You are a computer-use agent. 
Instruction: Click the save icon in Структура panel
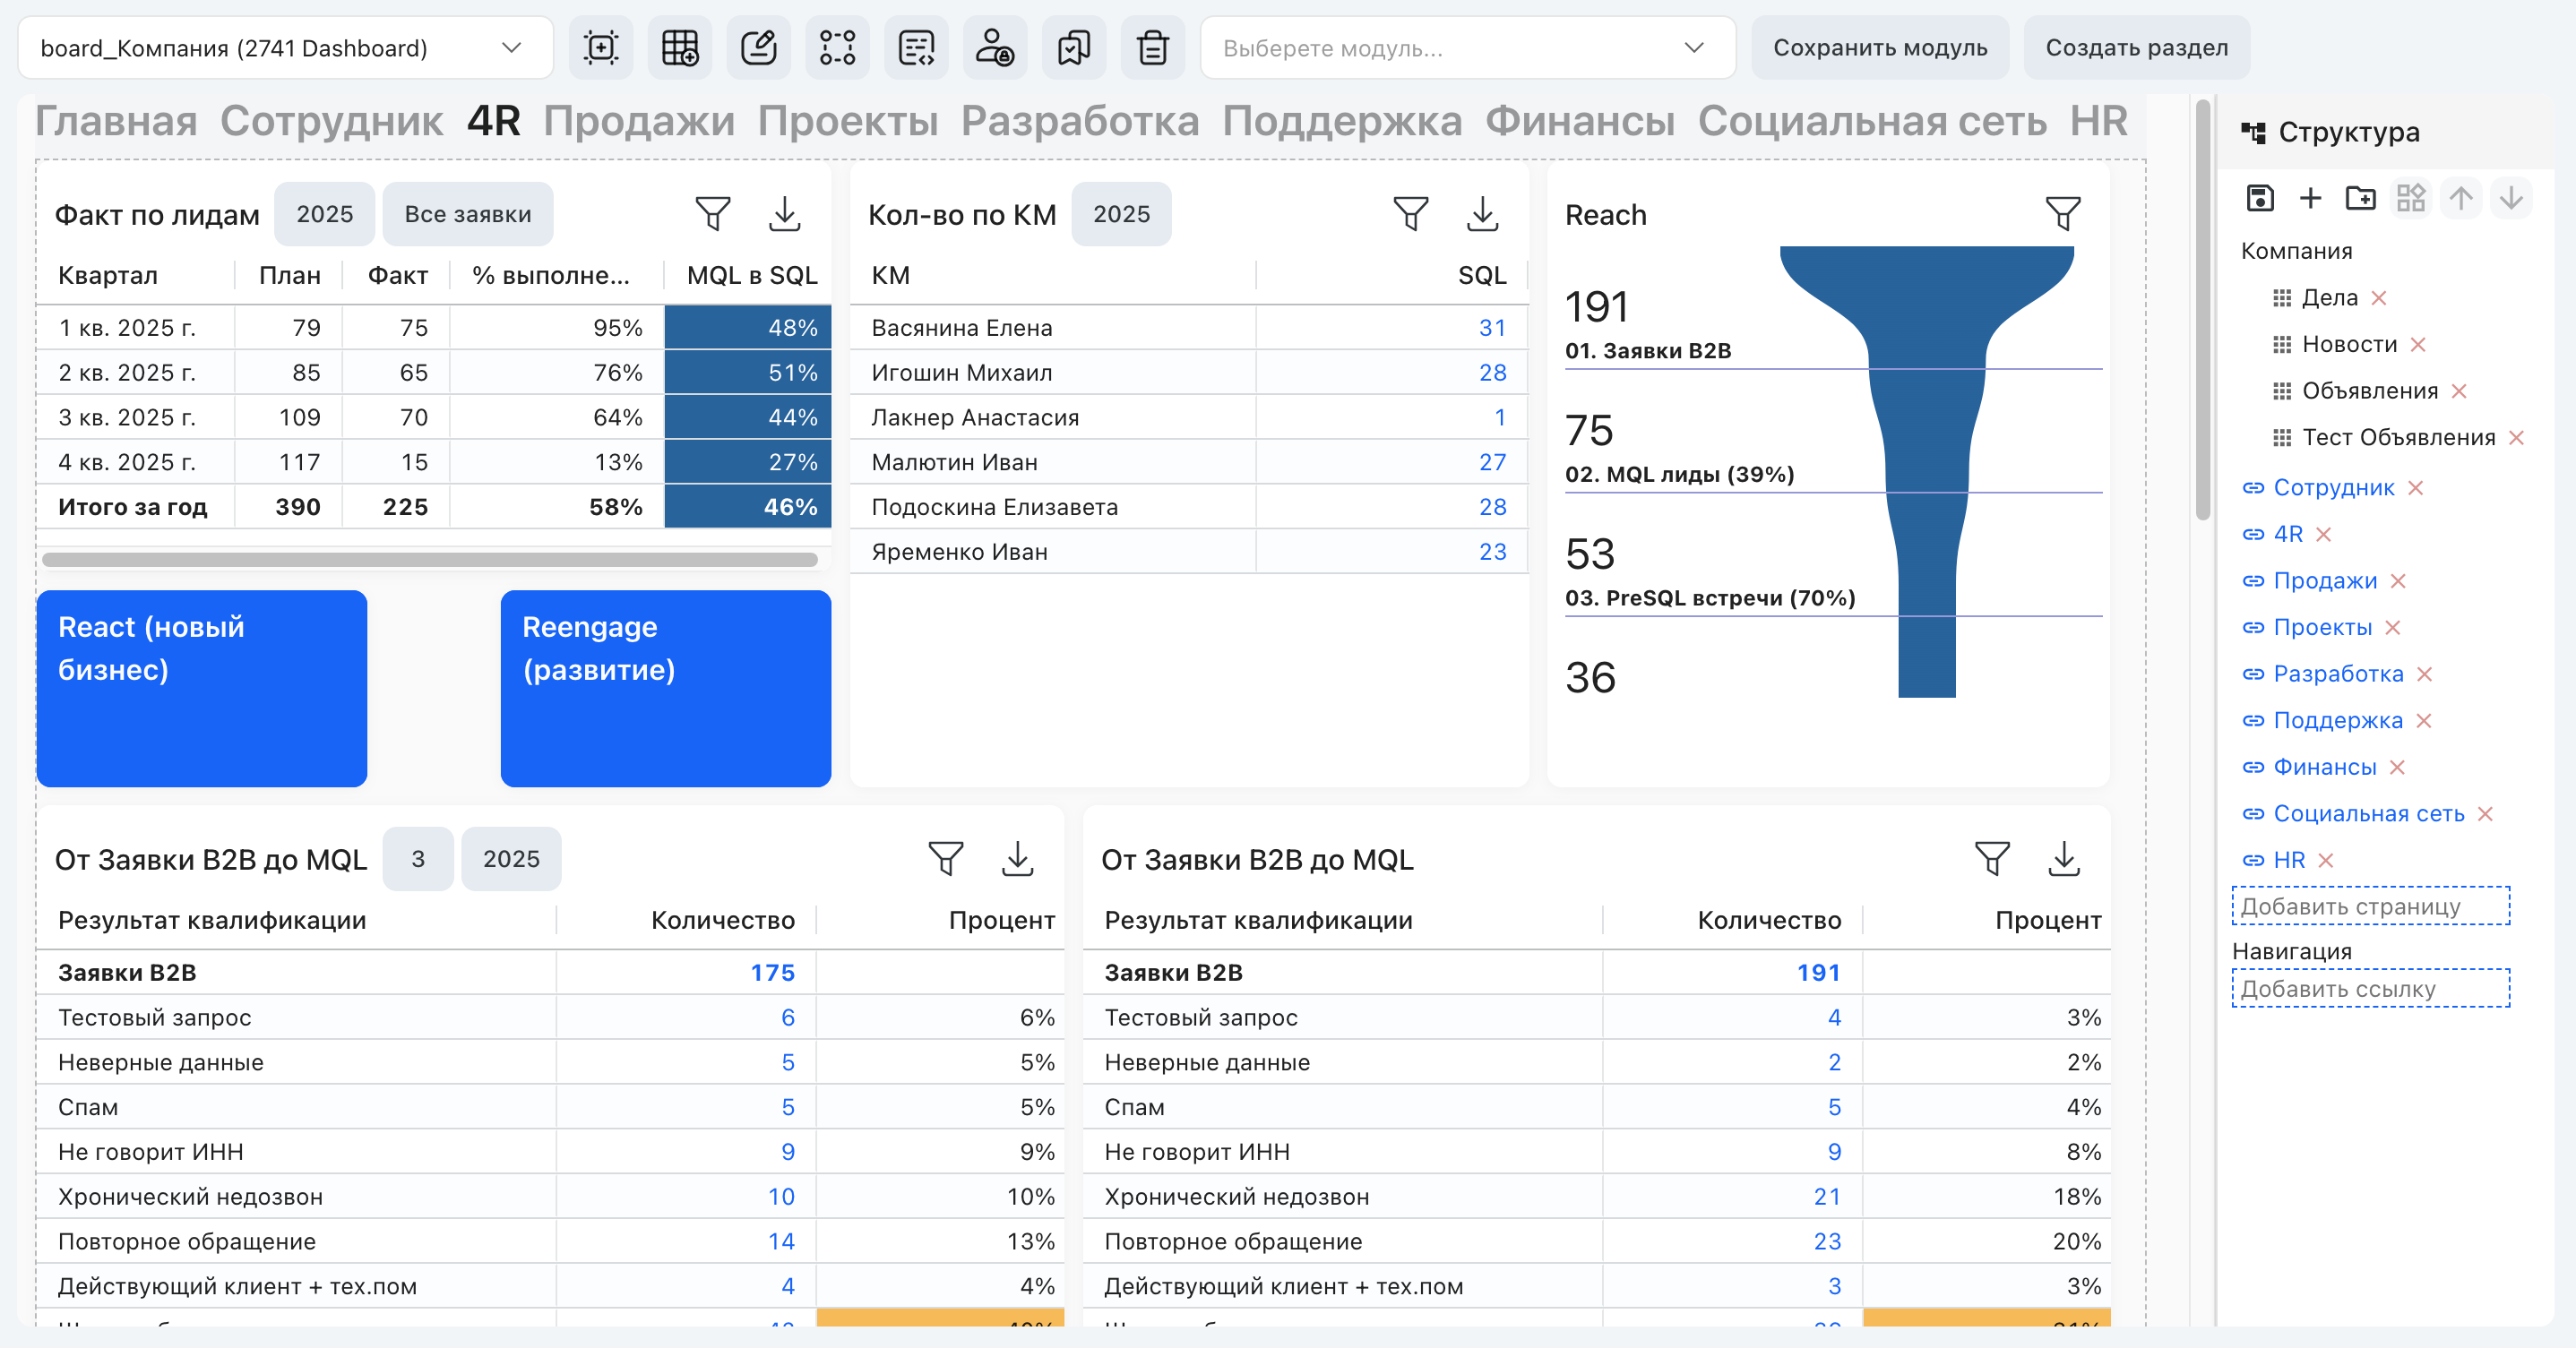coord(2260,198)
